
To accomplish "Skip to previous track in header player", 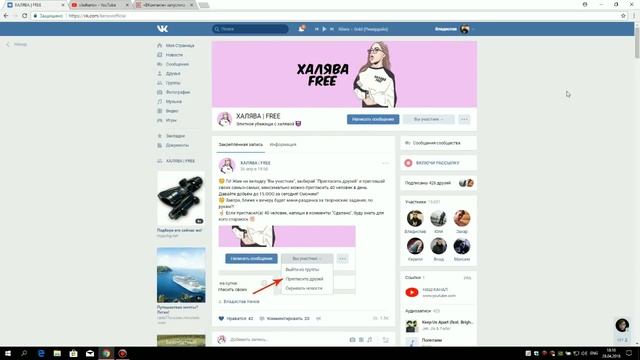I will (x=316, y=29).
